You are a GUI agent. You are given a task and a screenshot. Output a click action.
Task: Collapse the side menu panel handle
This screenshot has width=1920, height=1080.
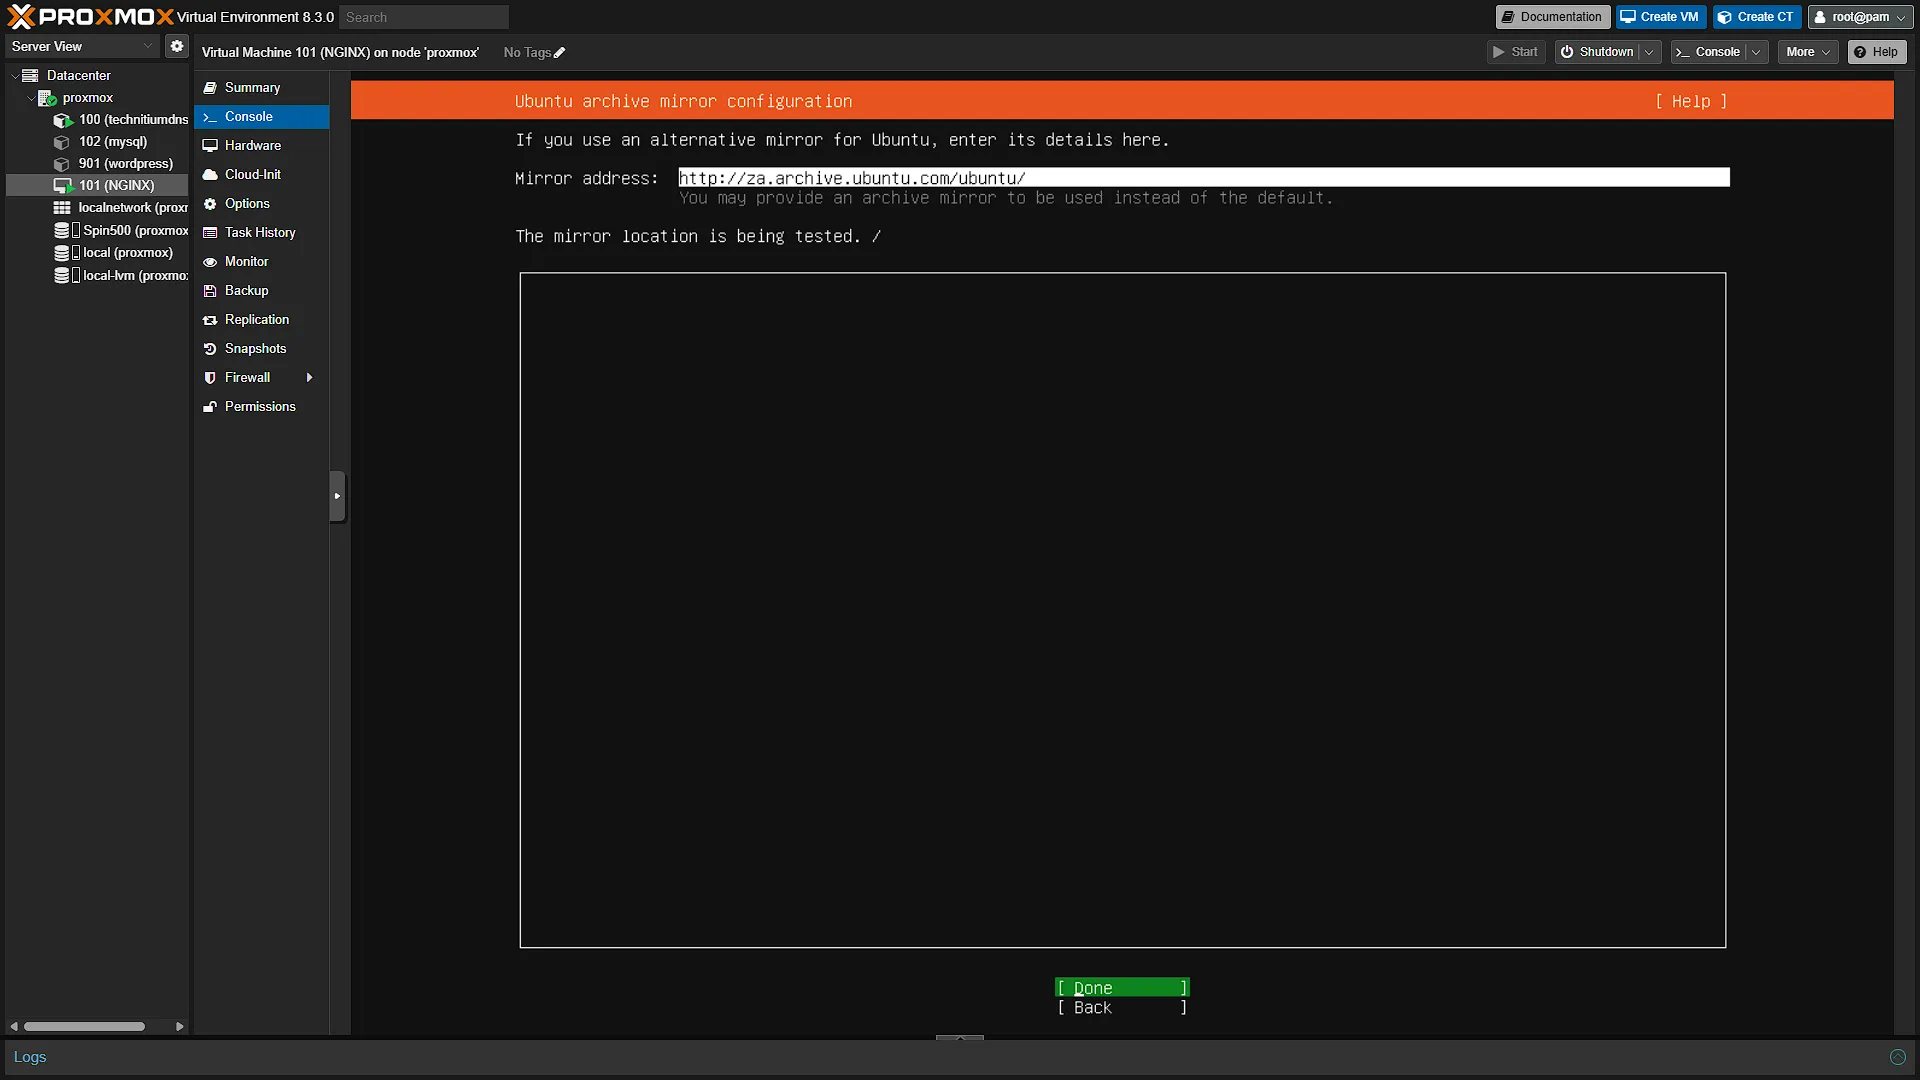[337, 496]
